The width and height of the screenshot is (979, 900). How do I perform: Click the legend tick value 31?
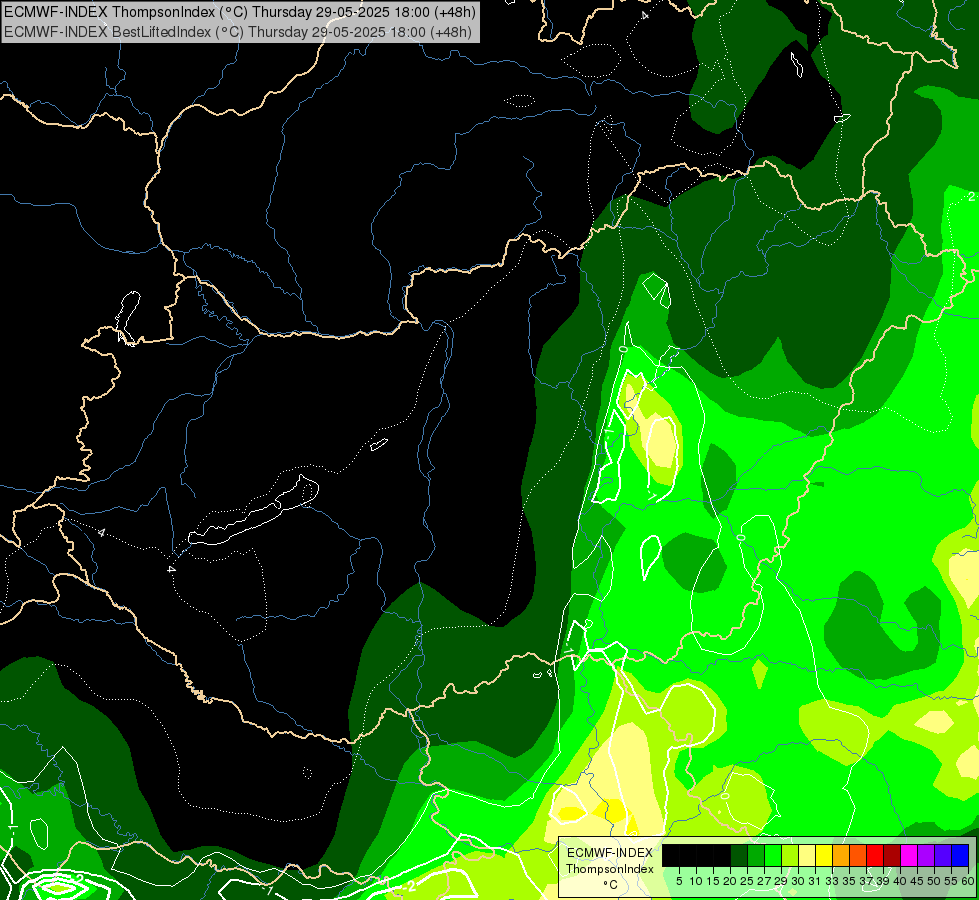pyautogui.click(x=815, y=881)
